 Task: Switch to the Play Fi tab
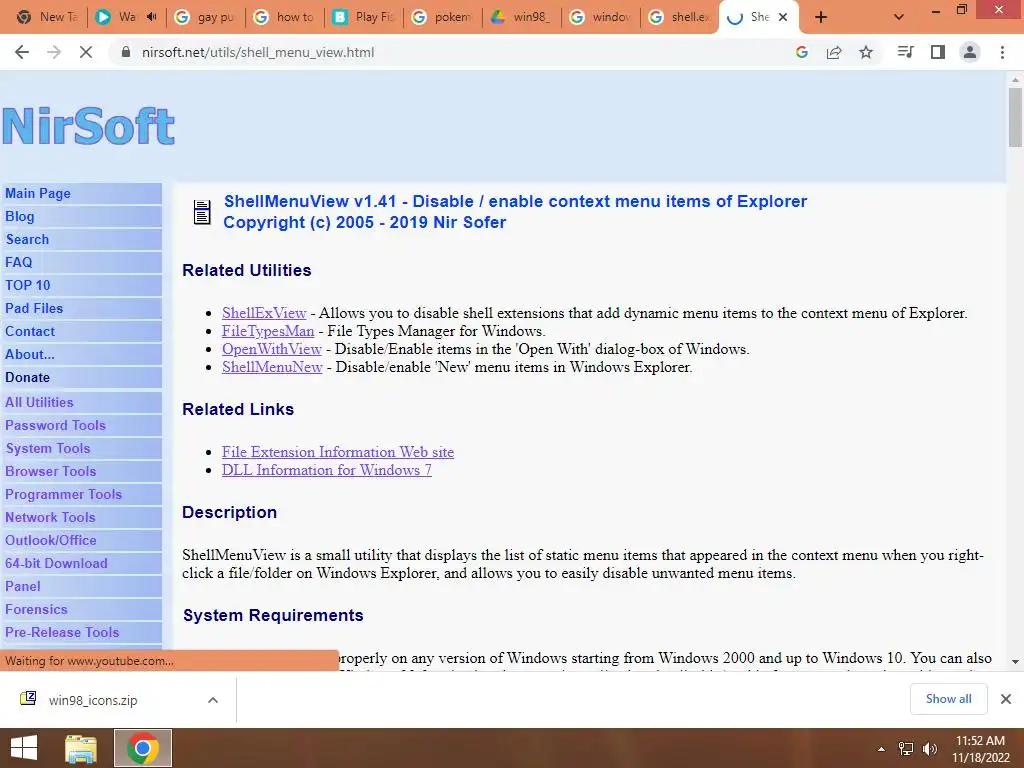click(x=364, y=17)
